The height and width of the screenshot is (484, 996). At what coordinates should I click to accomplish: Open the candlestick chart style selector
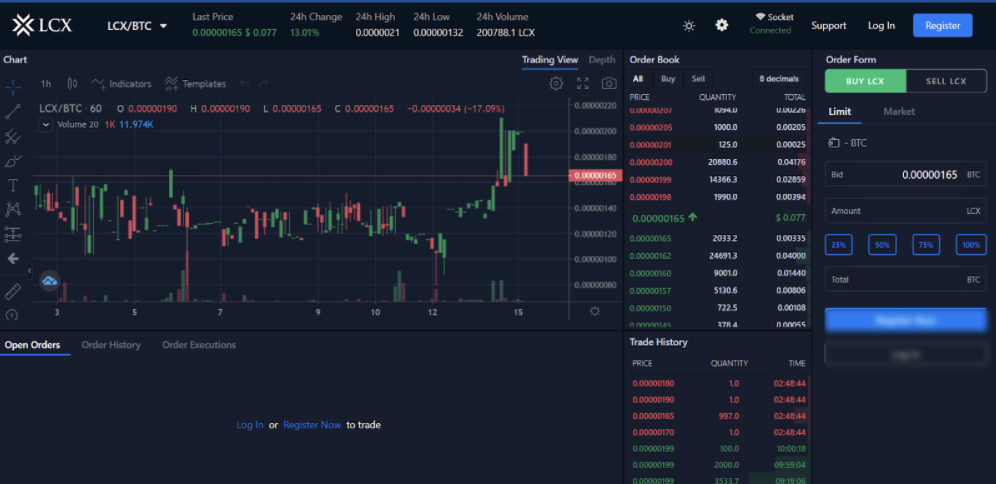click(71, 84)
